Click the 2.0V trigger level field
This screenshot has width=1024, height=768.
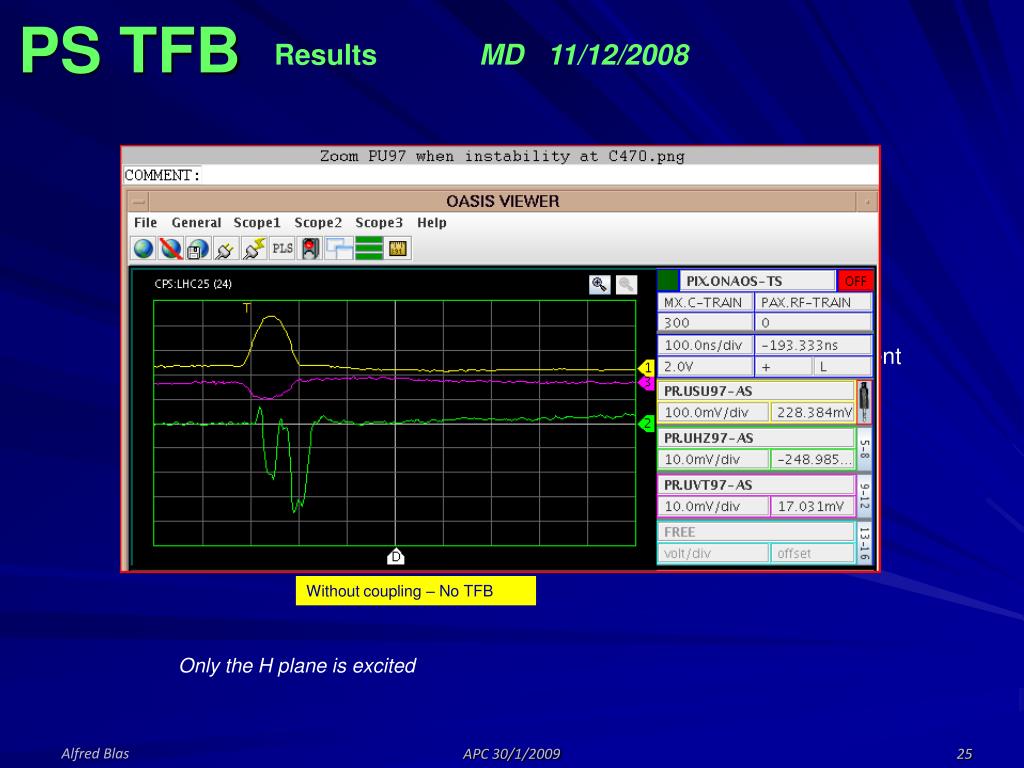coord(705,366)
